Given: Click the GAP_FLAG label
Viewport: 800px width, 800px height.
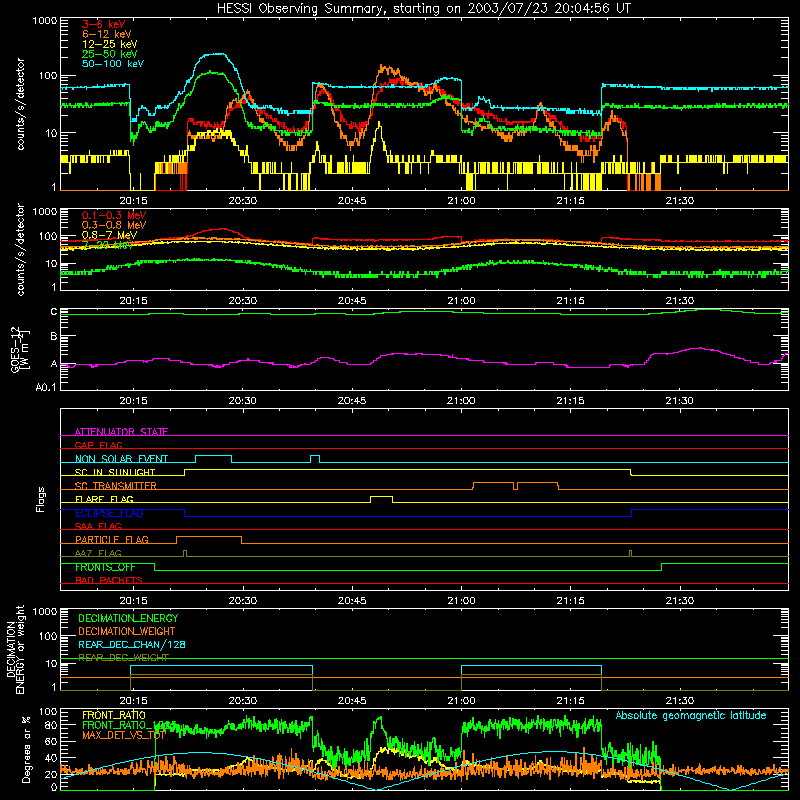Looking at the screenshot, I should [98, 445].
